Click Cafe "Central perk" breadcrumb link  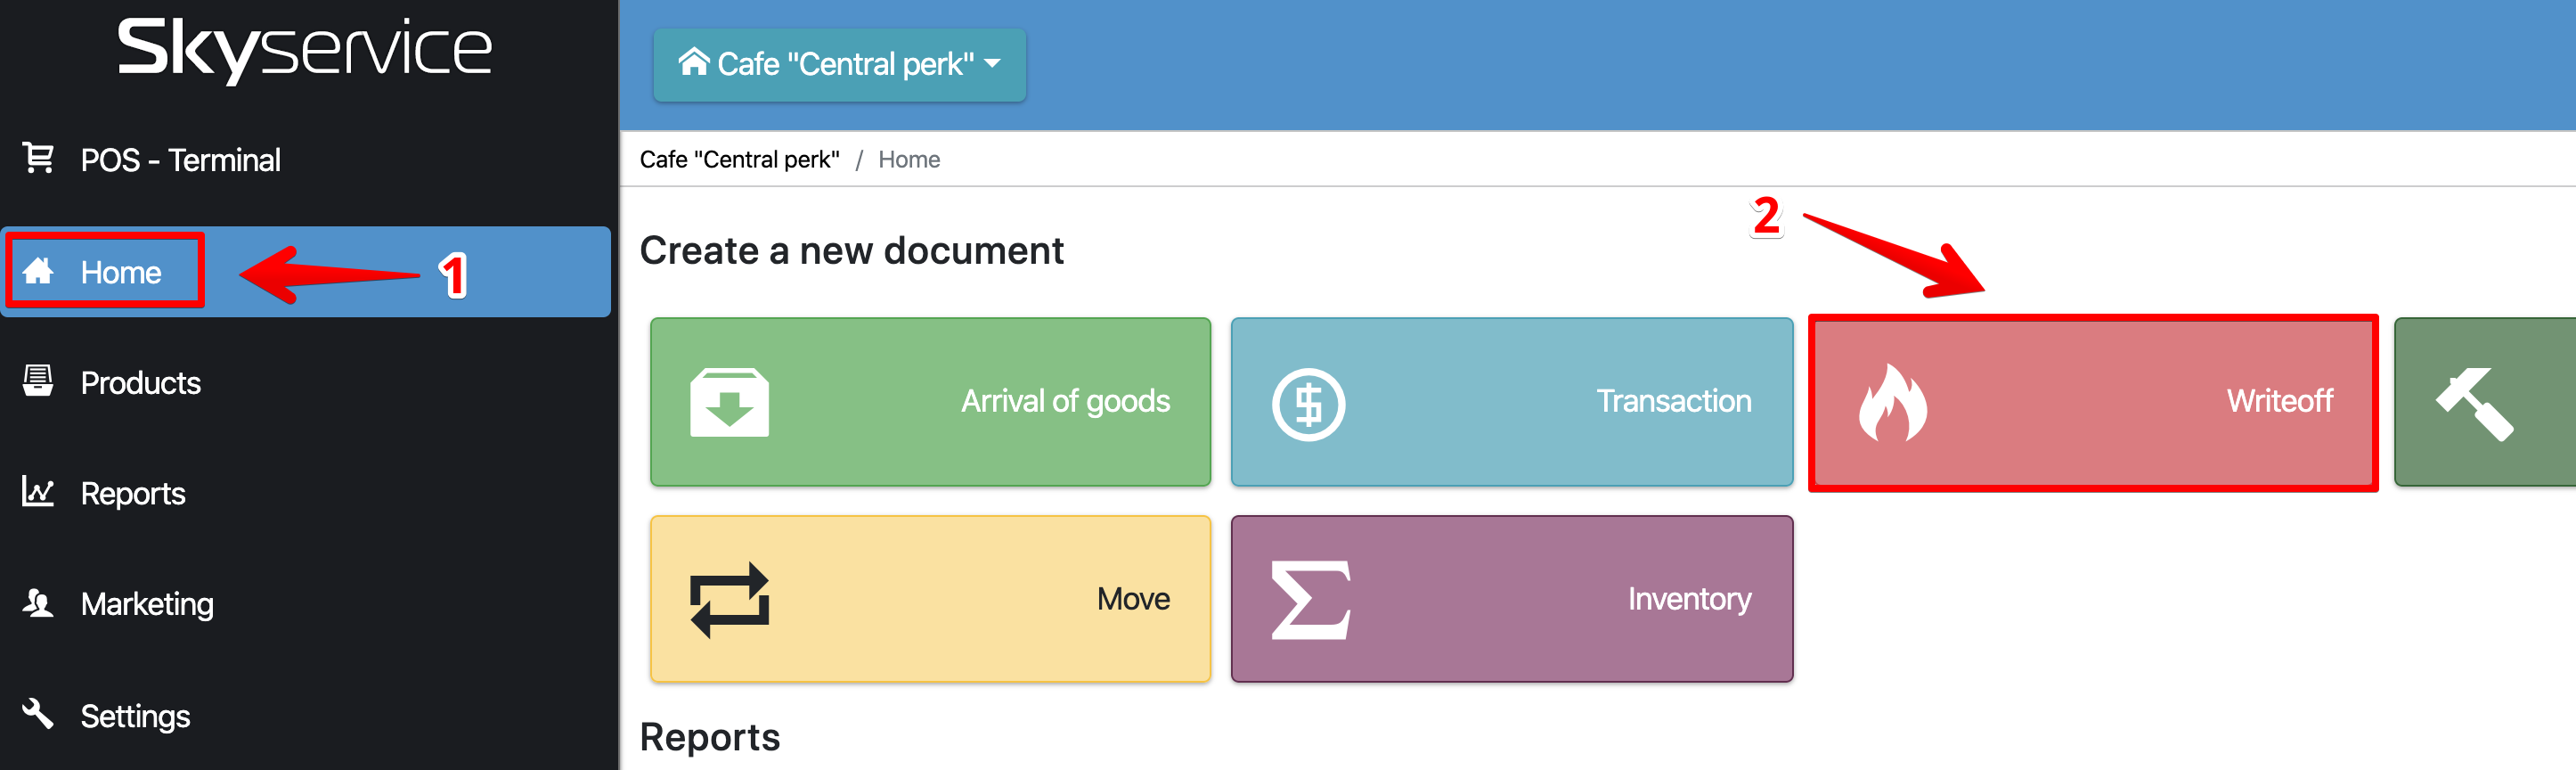[739, 160]
